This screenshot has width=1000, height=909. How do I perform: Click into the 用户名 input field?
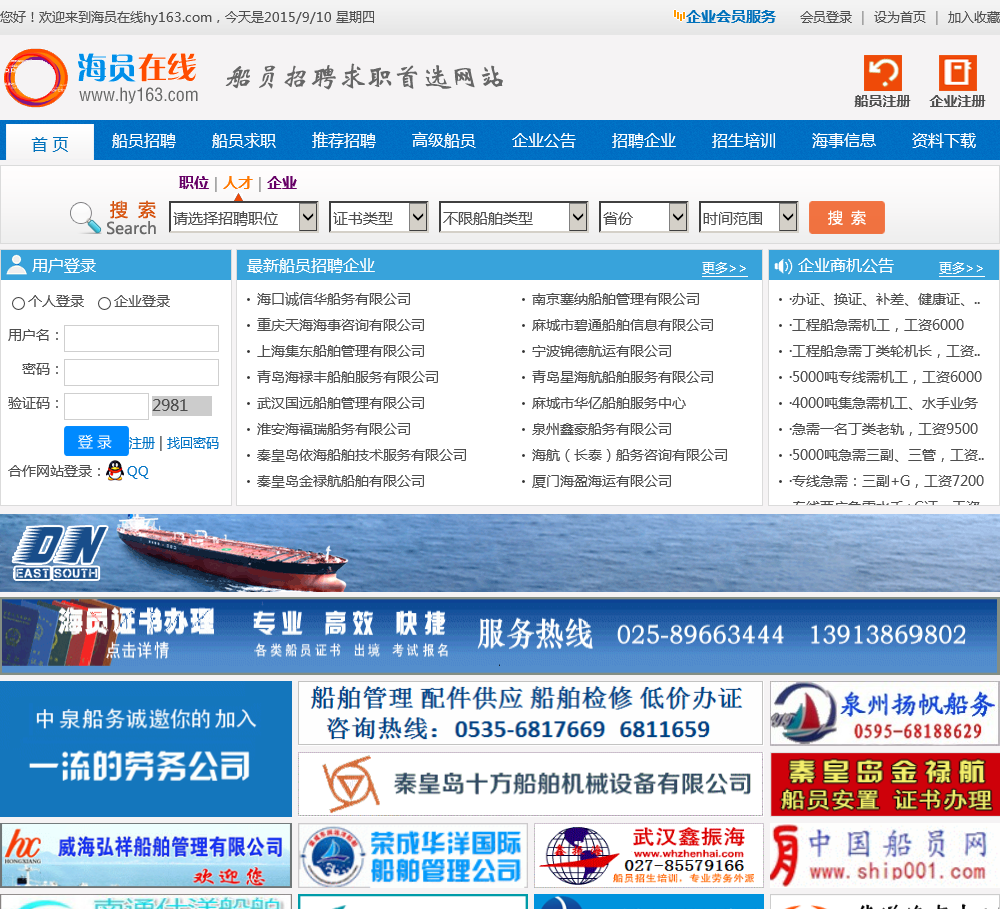[142, 338]
